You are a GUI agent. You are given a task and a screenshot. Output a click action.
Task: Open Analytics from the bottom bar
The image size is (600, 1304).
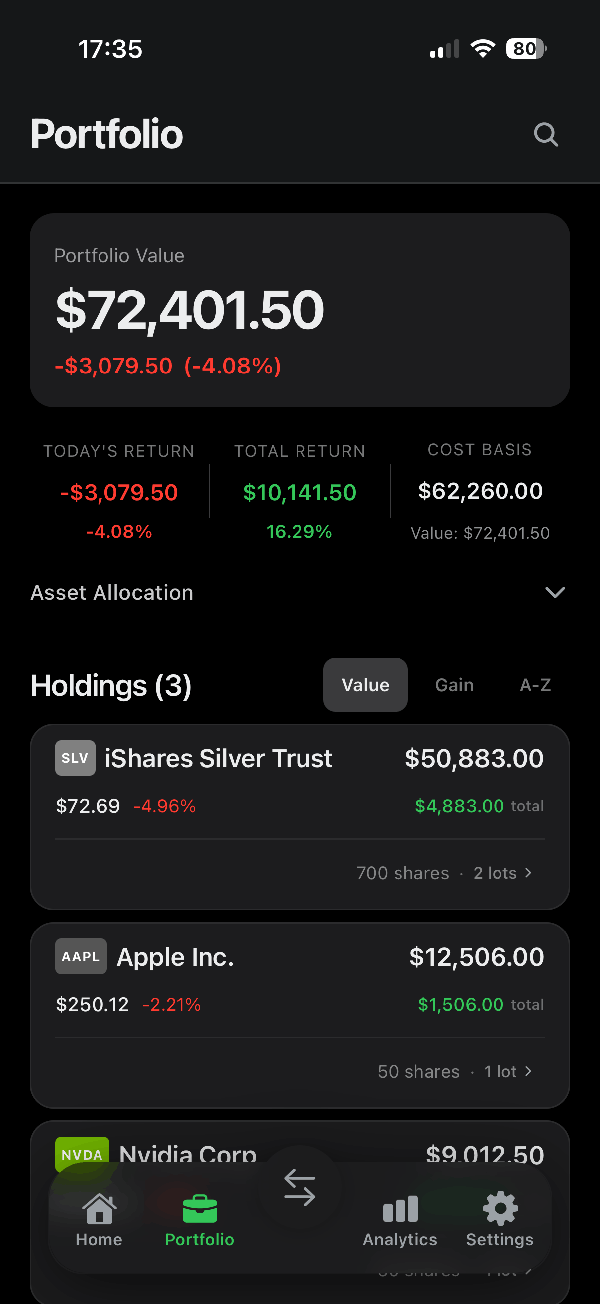399,1218
